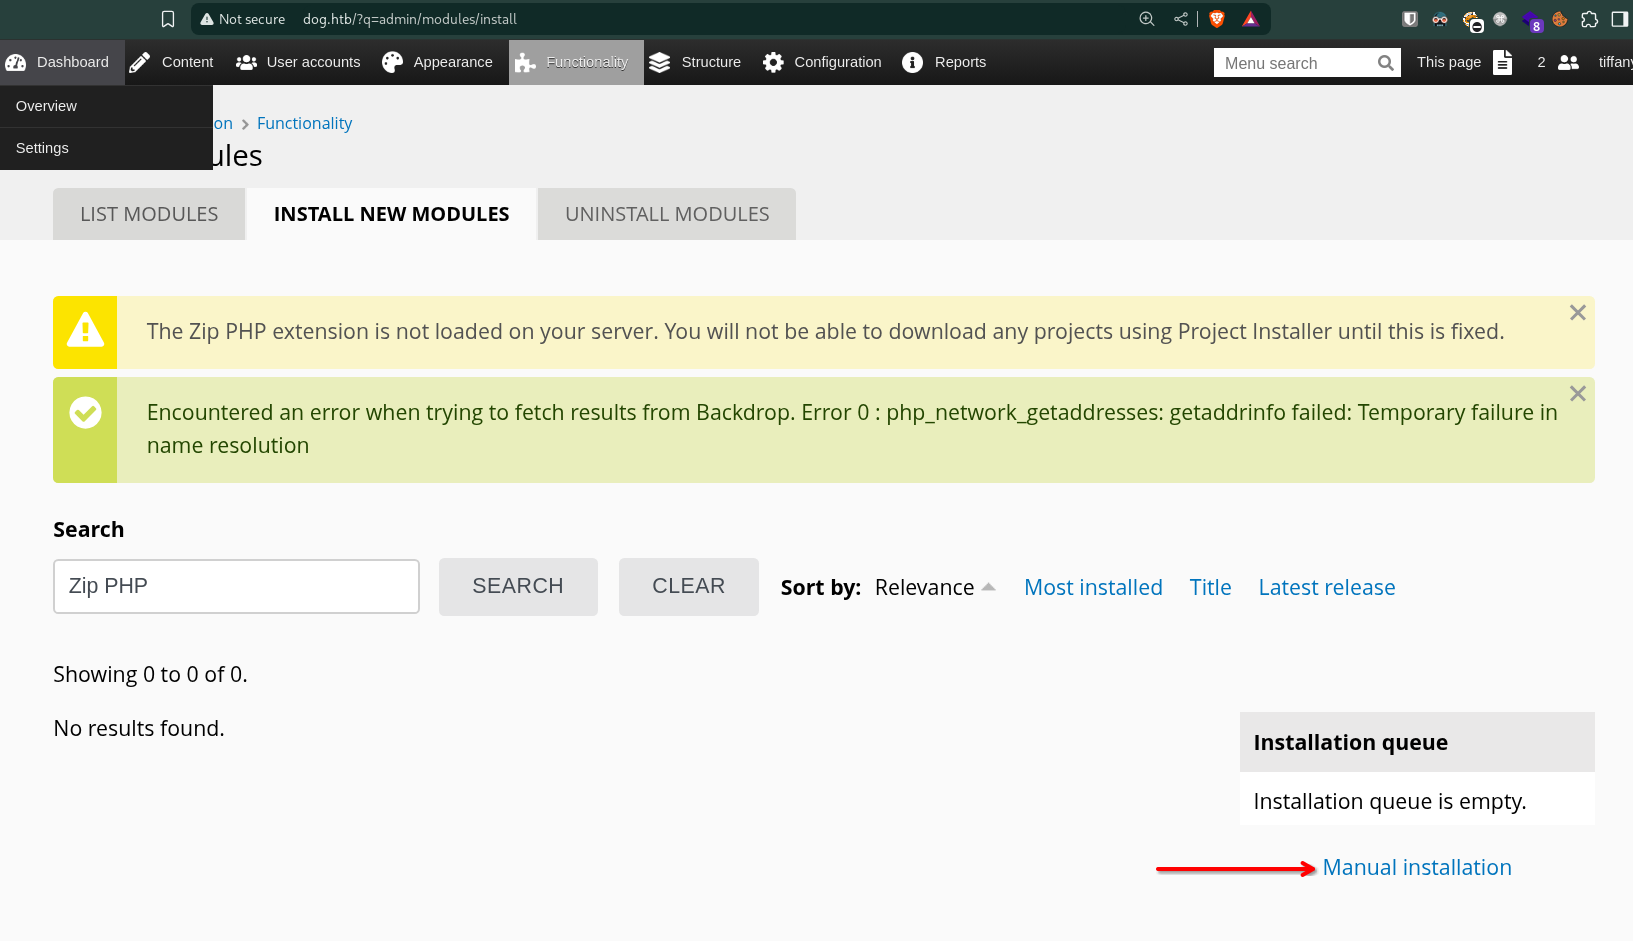This screenshot has width=1633, height=941.
Task: Click the bookmark icon beside the address bar
Action: (168, 19)
